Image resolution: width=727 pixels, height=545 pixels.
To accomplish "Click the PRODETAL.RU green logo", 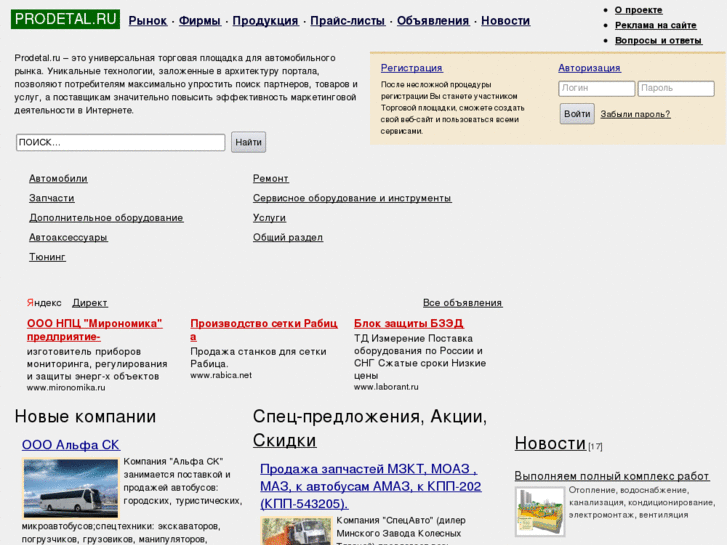I will 65,19.
